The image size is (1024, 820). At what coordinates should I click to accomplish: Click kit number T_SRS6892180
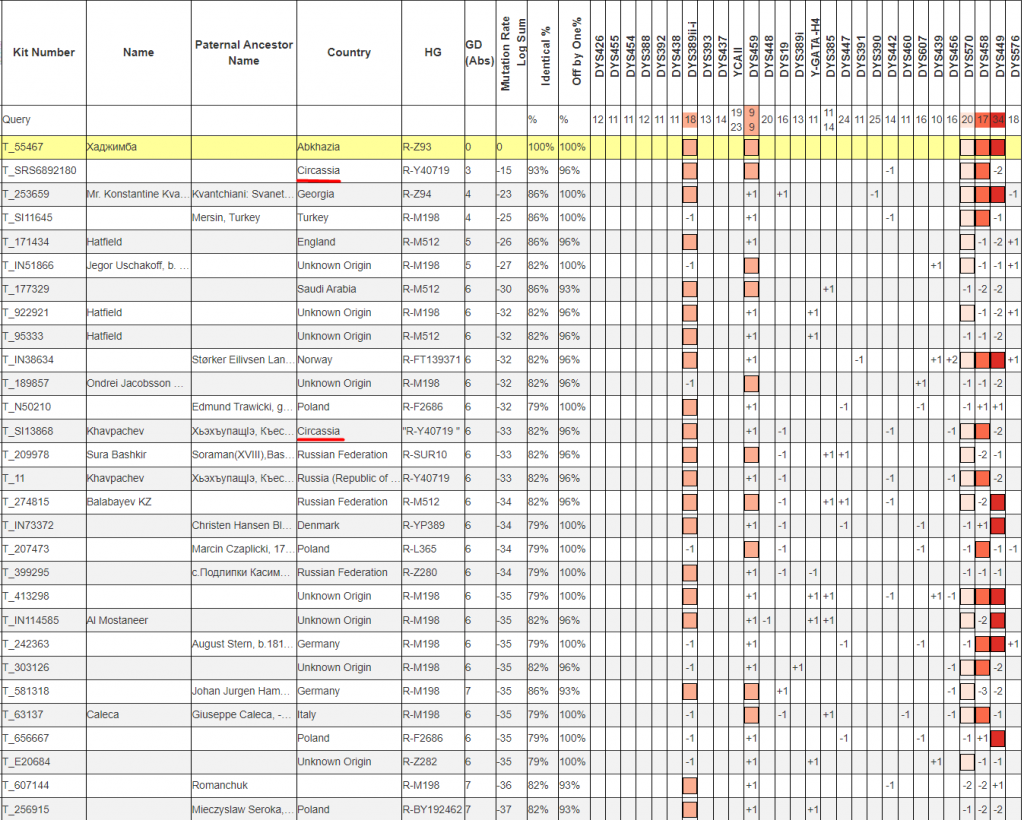pos(39,170)
